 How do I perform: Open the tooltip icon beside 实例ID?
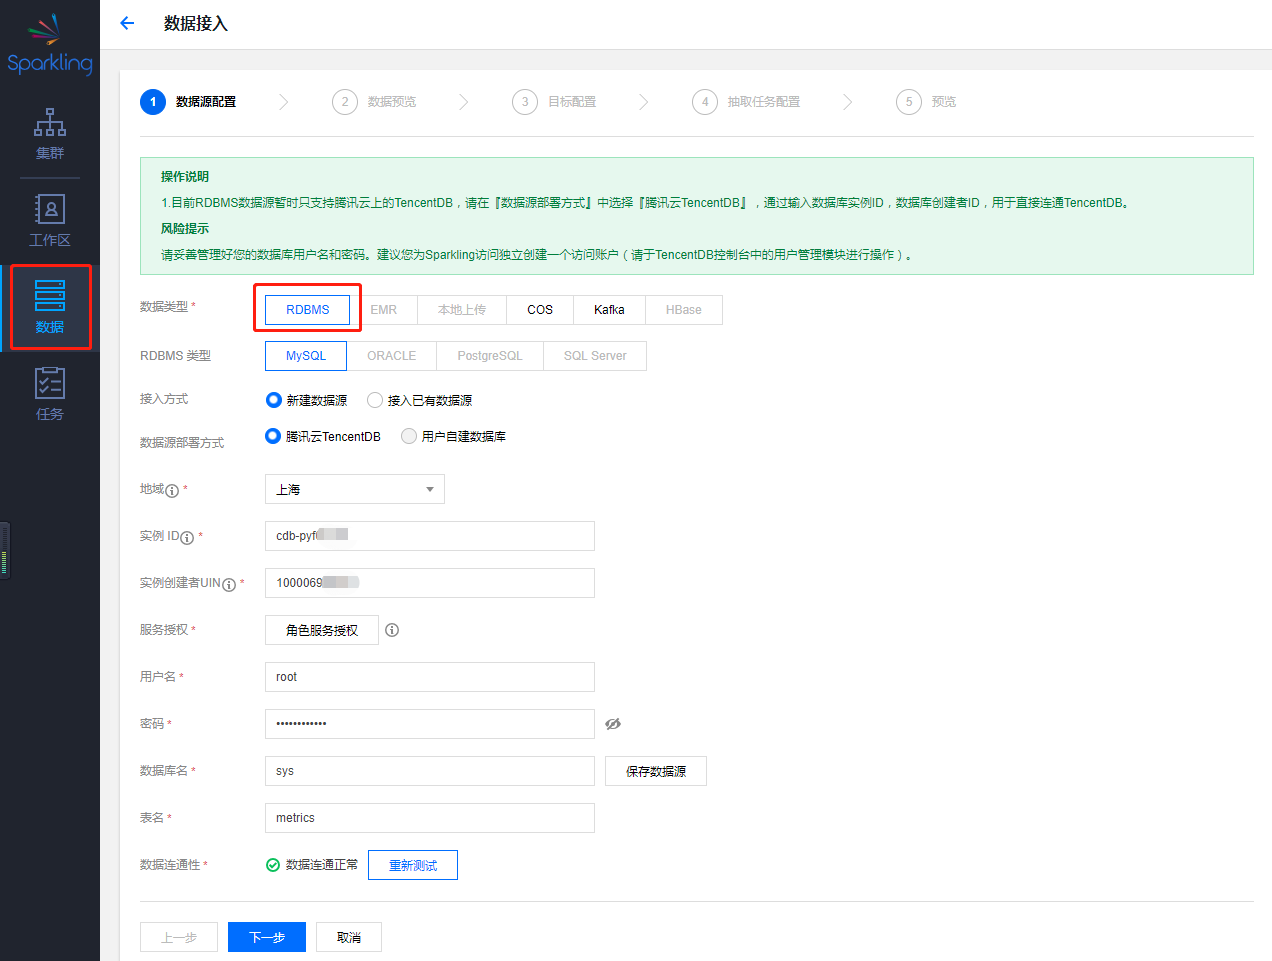point(187,536)
